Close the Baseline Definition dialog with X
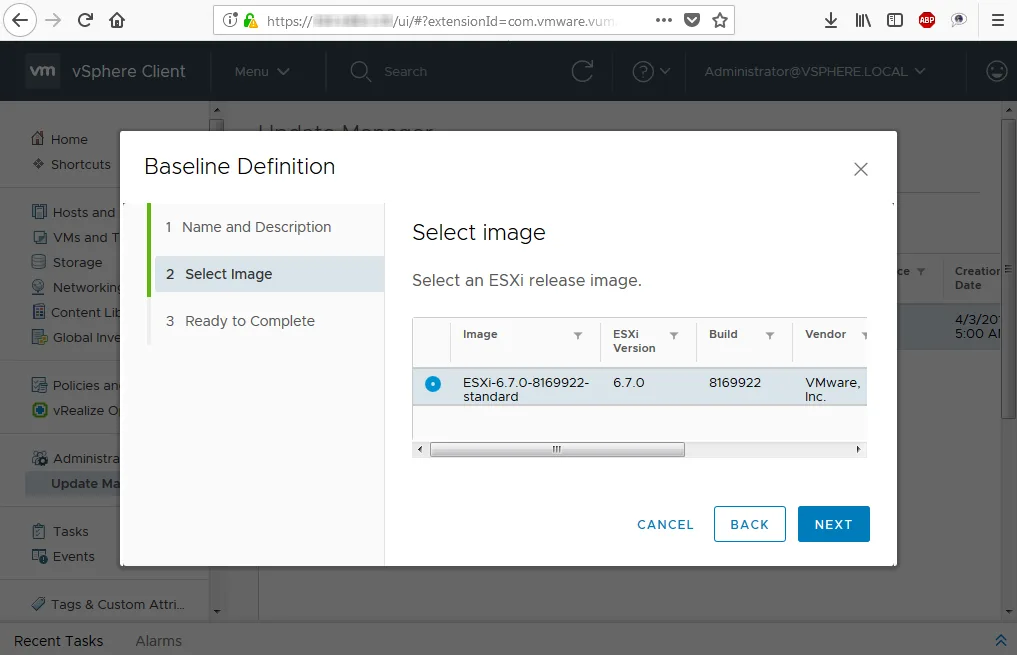The width and height of the screenshot is (1017, 655). point(861,169)
